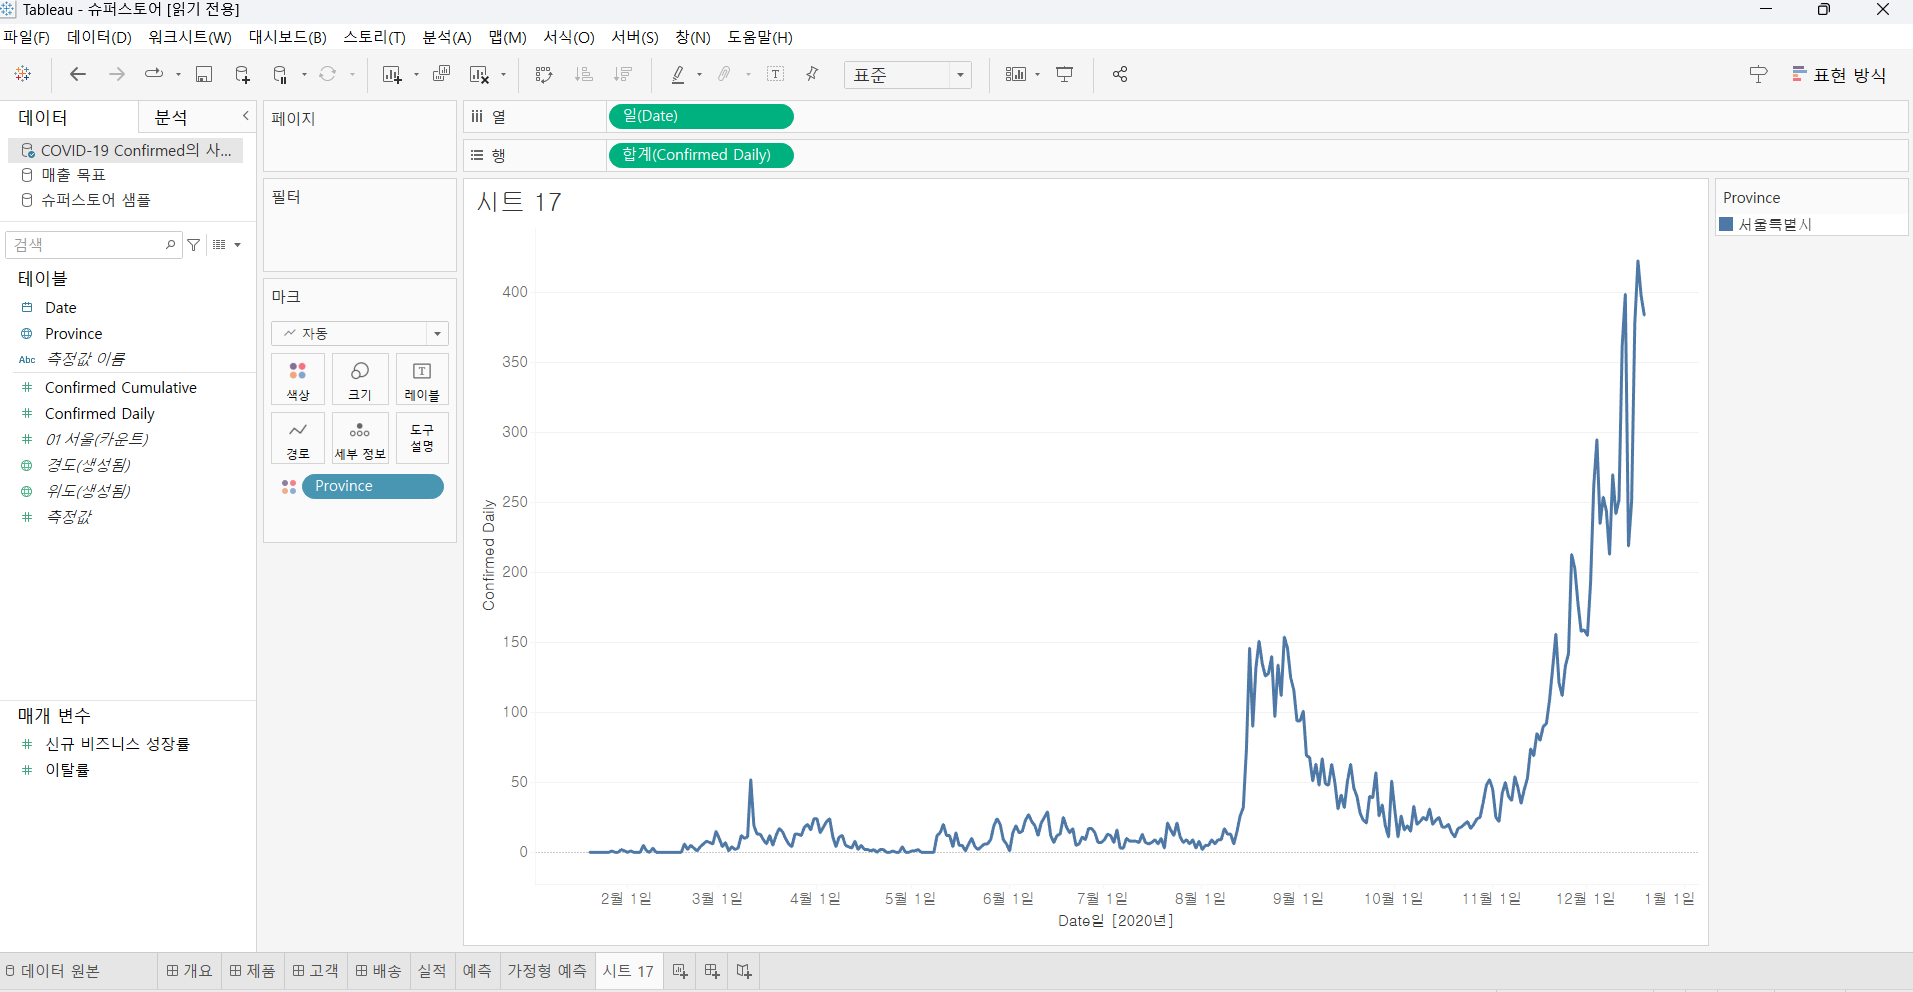Click the show mark labels T icon

coord(775,74)
